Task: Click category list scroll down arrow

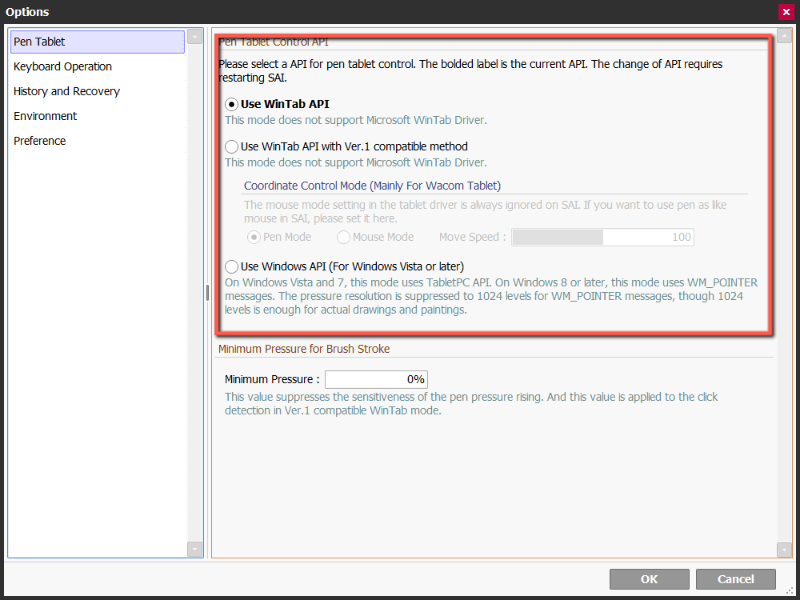Action: 194,549
